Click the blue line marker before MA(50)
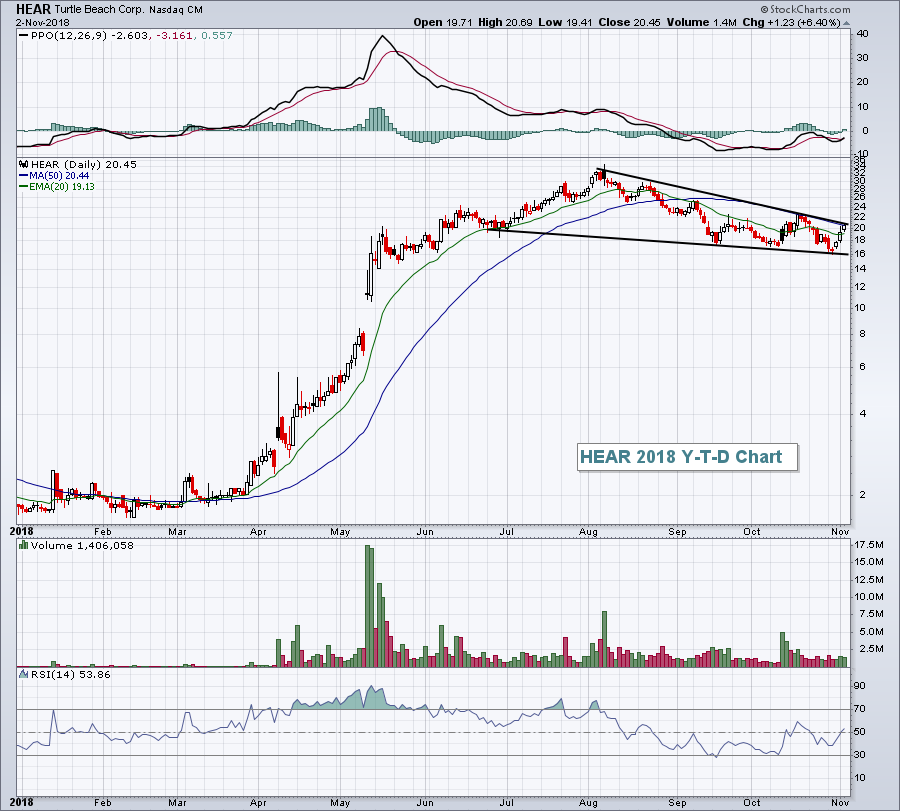 (x=24, y=176)
